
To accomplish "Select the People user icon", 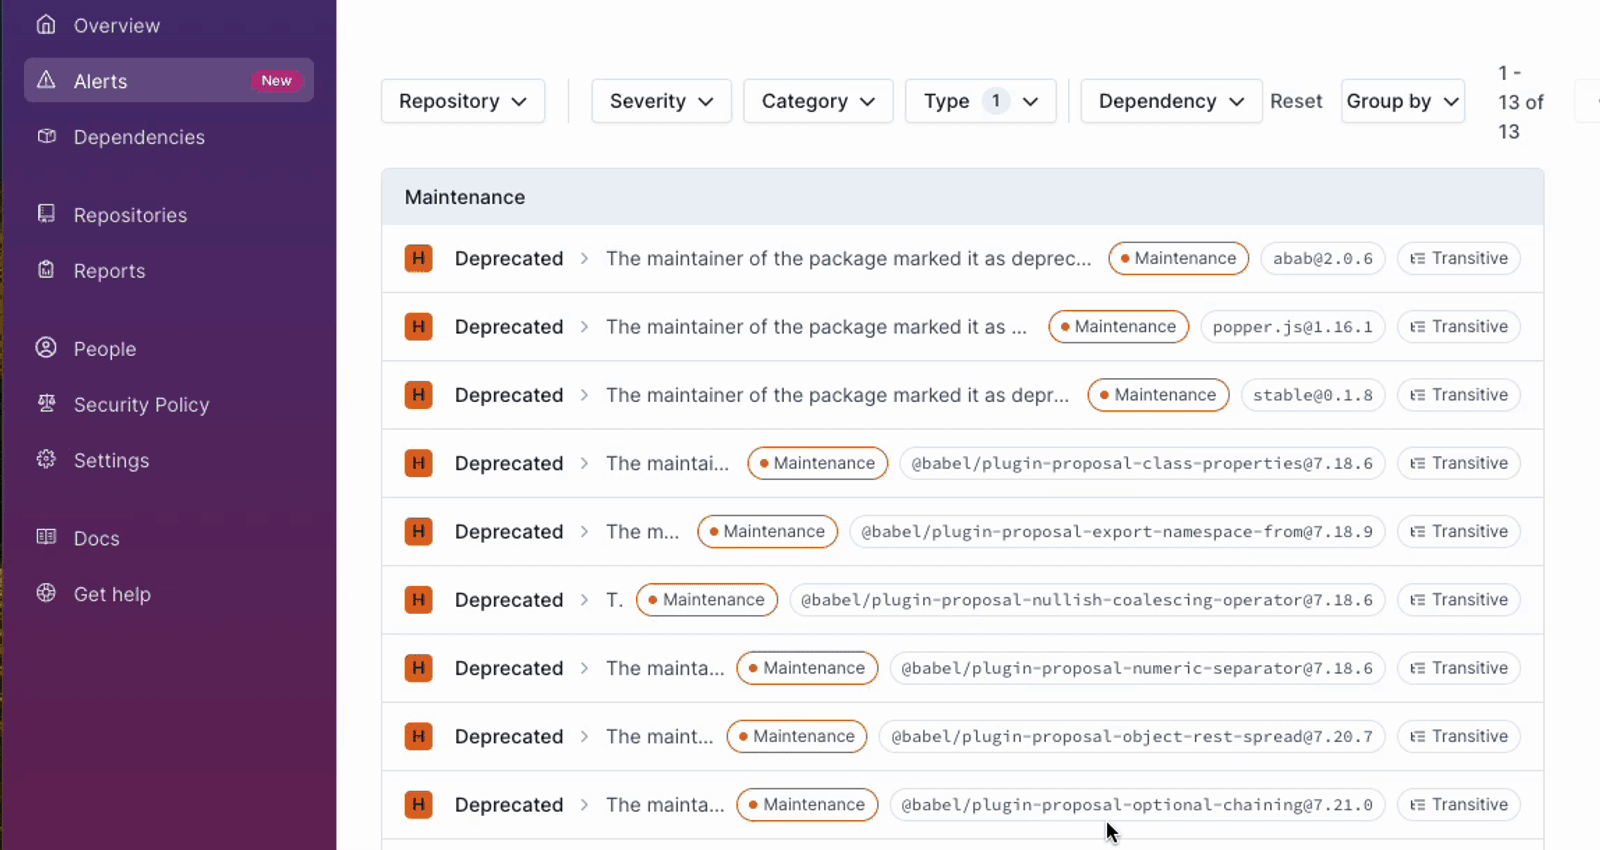I will tap(46, 348).
